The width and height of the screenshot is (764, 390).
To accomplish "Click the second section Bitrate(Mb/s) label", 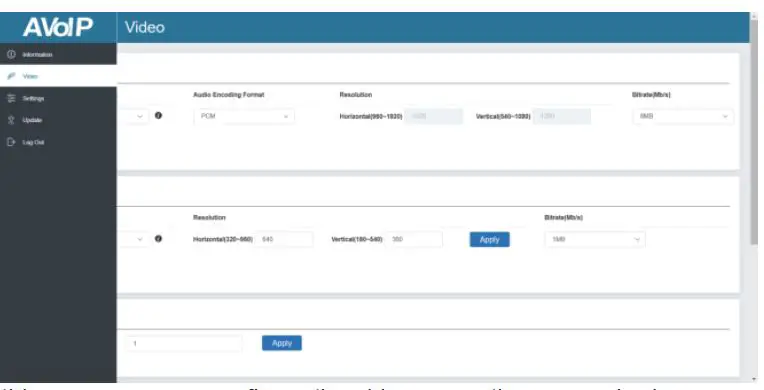I will pyautogui.click(x=563, y=217).
